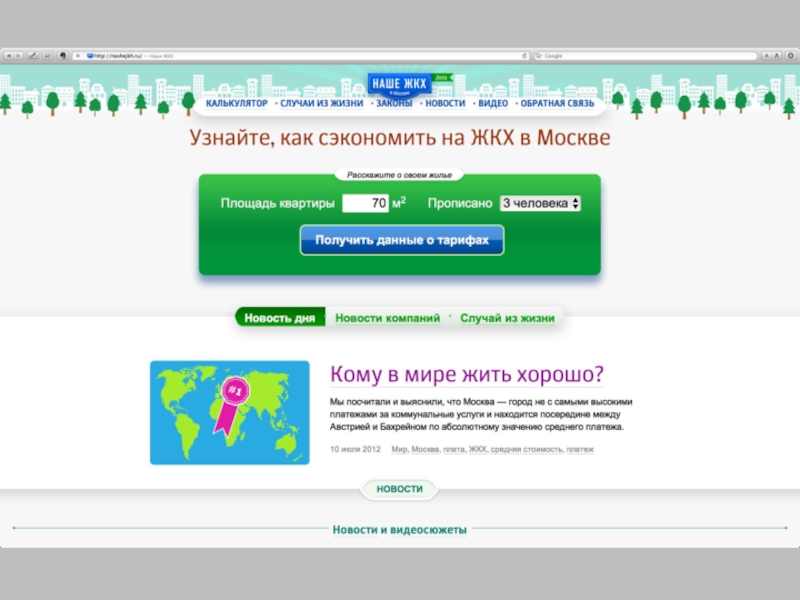Open the ОБРАТНАЯ СВЯЗЬ menu item
The image size is (800, 600).
pyautogui.click(x=557, y=103)
